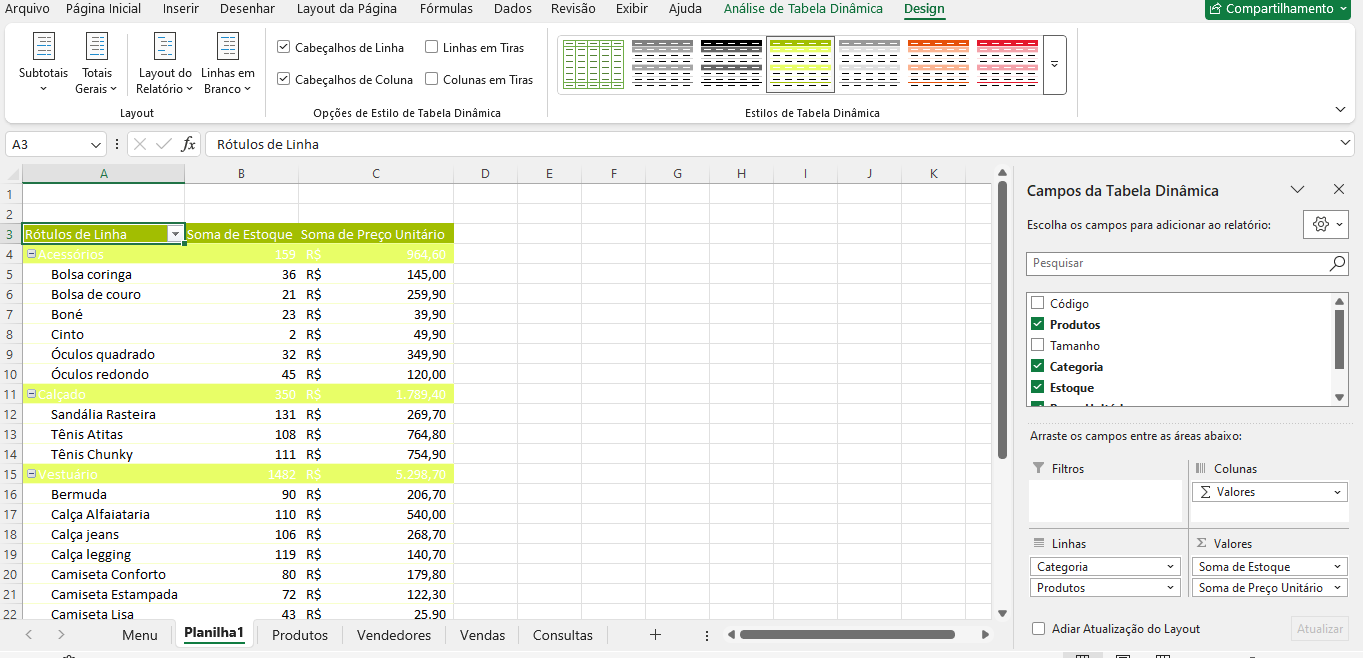Click the search magnifier in field list

tap(1337, 263)
